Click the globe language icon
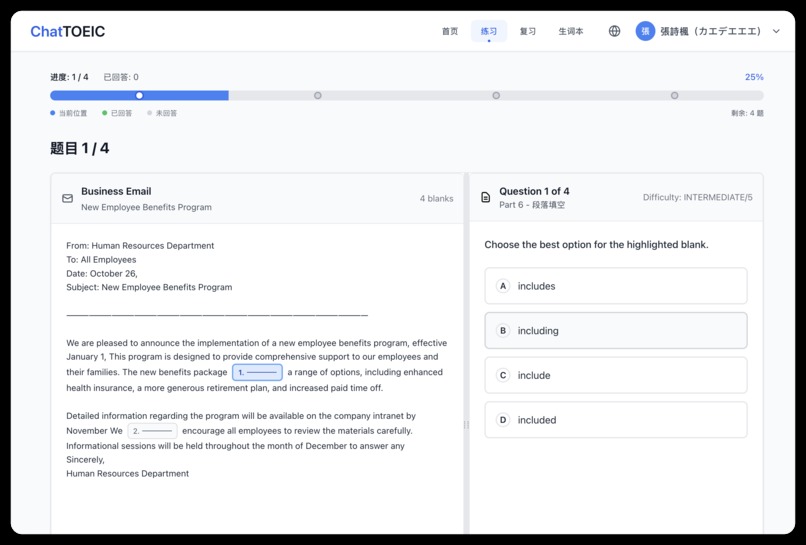The height and width of the screenshot is (545, 806). (x=614, y=31)
